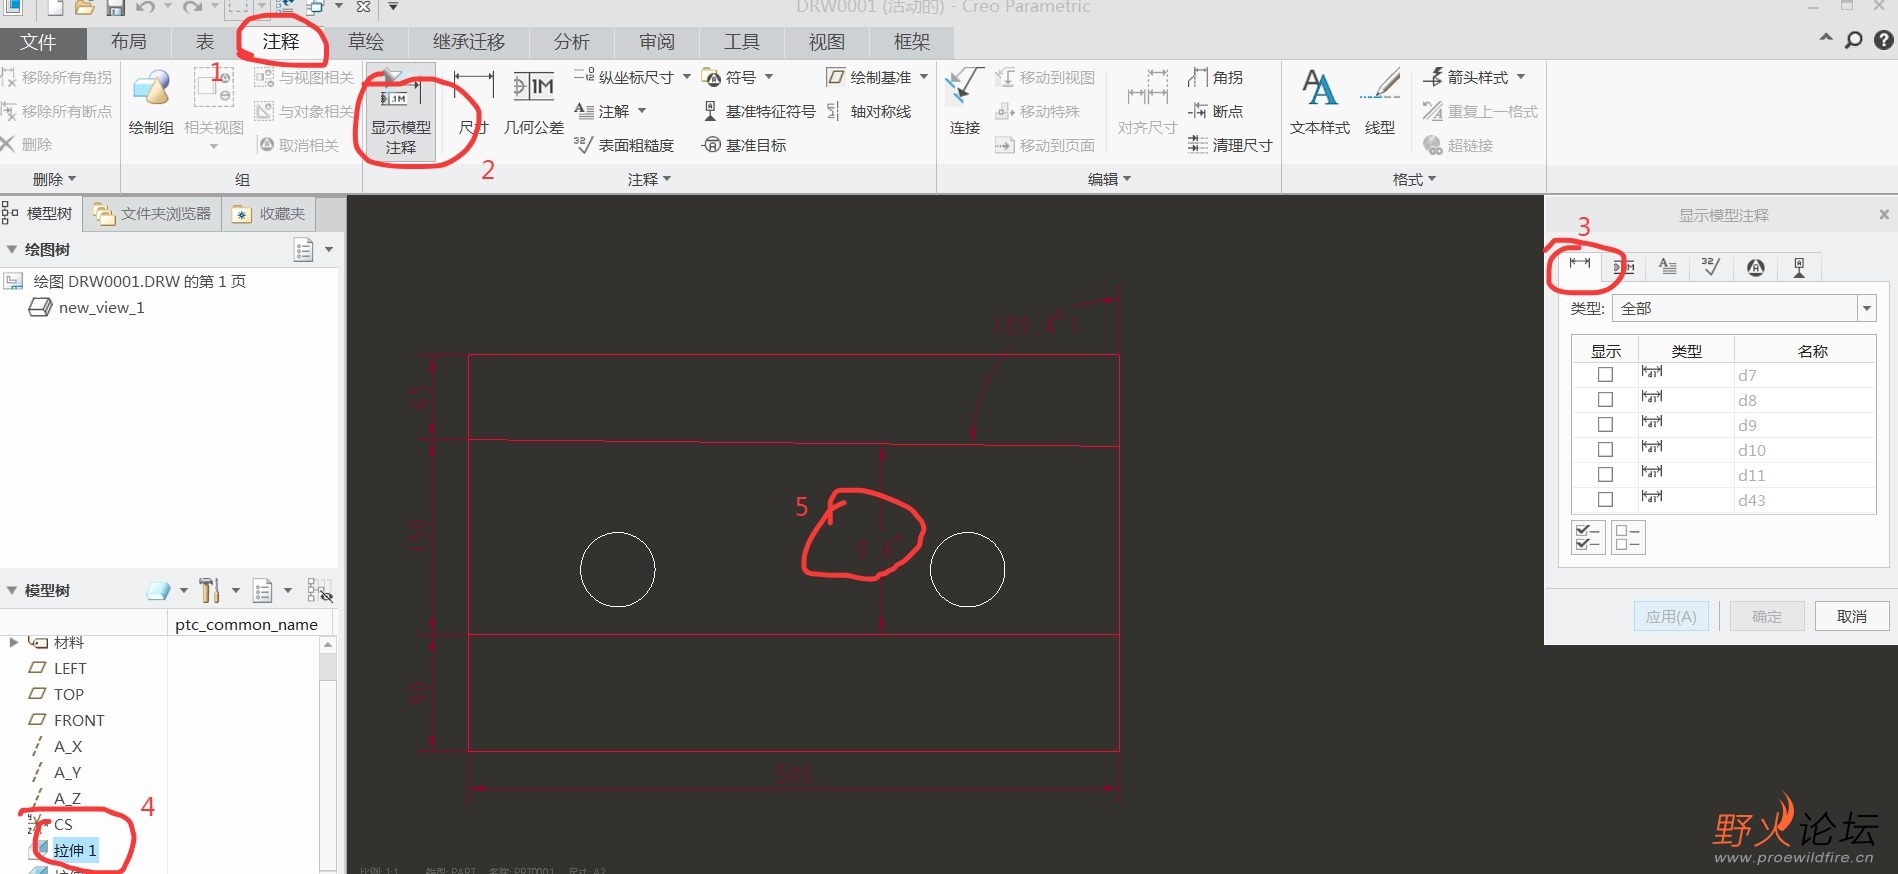1898x874 pixels.
Task: Open the 符号 dropdown arrow
Action: pos(769,77)
